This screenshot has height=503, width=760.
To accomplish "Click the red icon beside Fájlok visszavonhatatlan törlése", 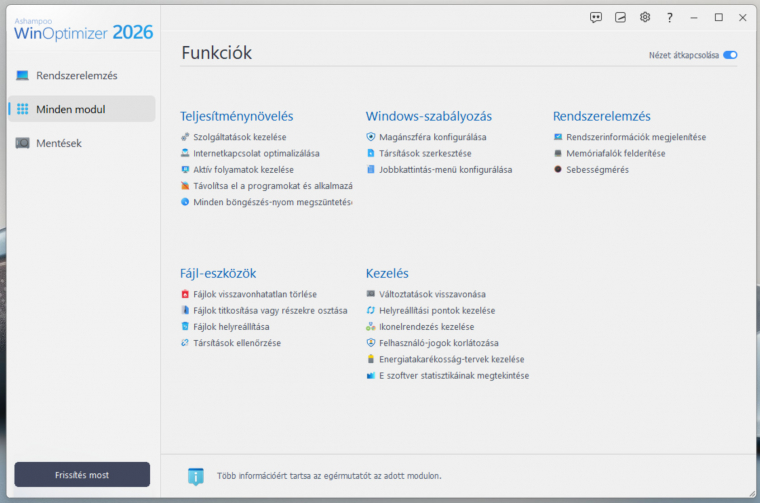I will 185,294.
